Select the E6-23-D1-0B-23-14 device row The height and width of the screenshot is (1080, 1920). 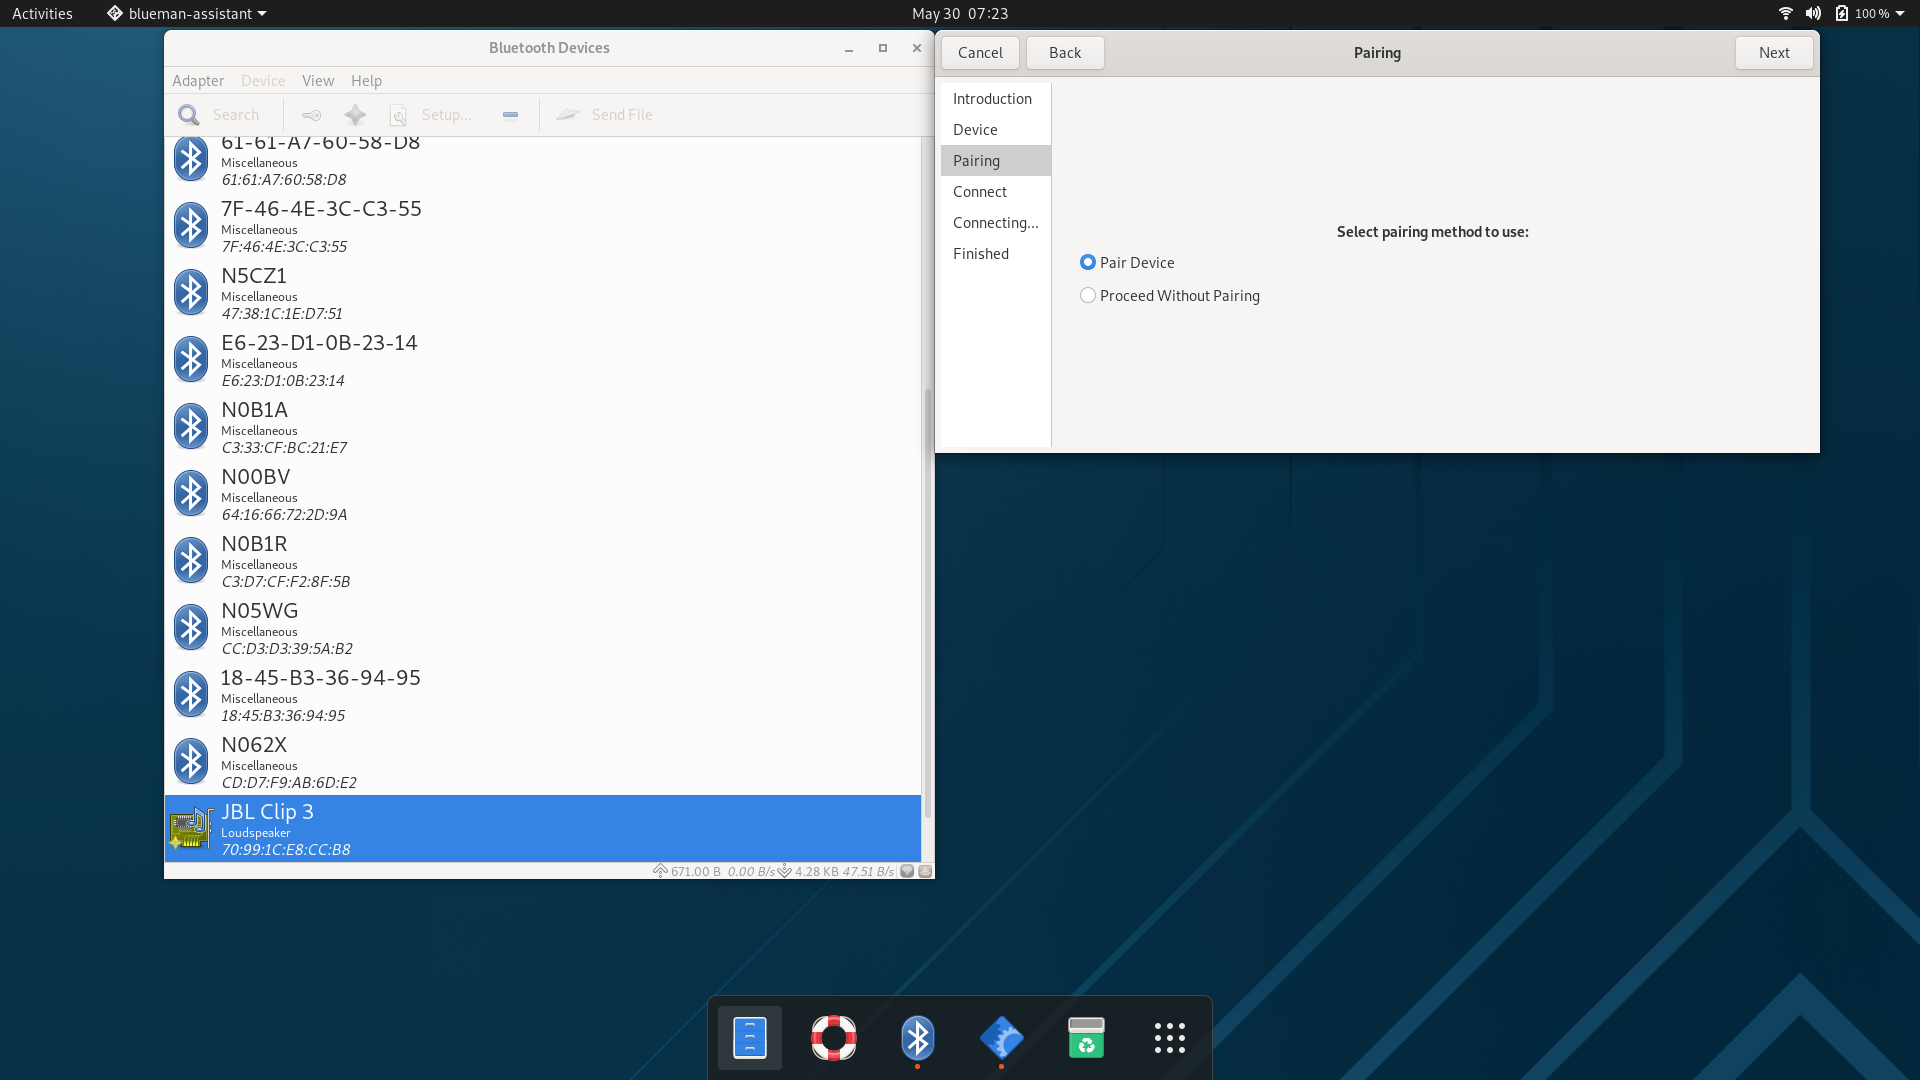click(x=542, y=359)
